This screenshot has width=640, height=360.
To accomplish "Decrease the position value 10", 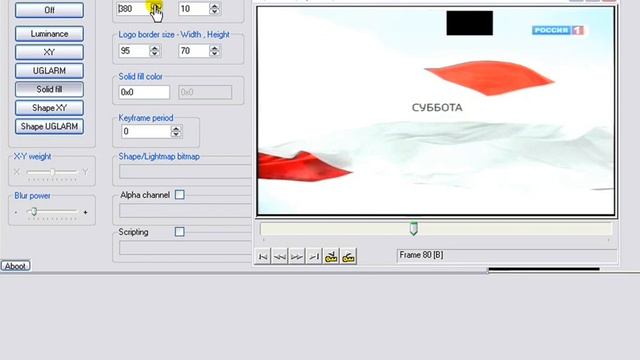I will [x=215, y=11].
